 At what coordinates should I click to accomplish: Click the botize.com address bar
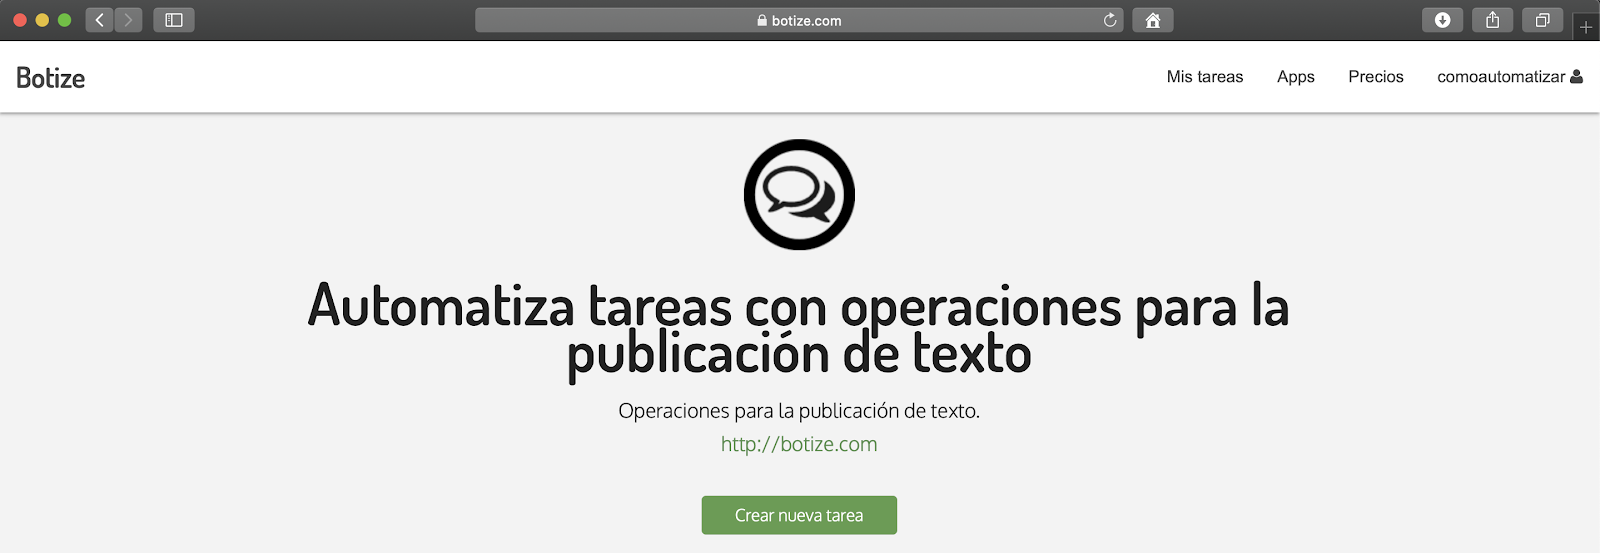tap(799, 20)
